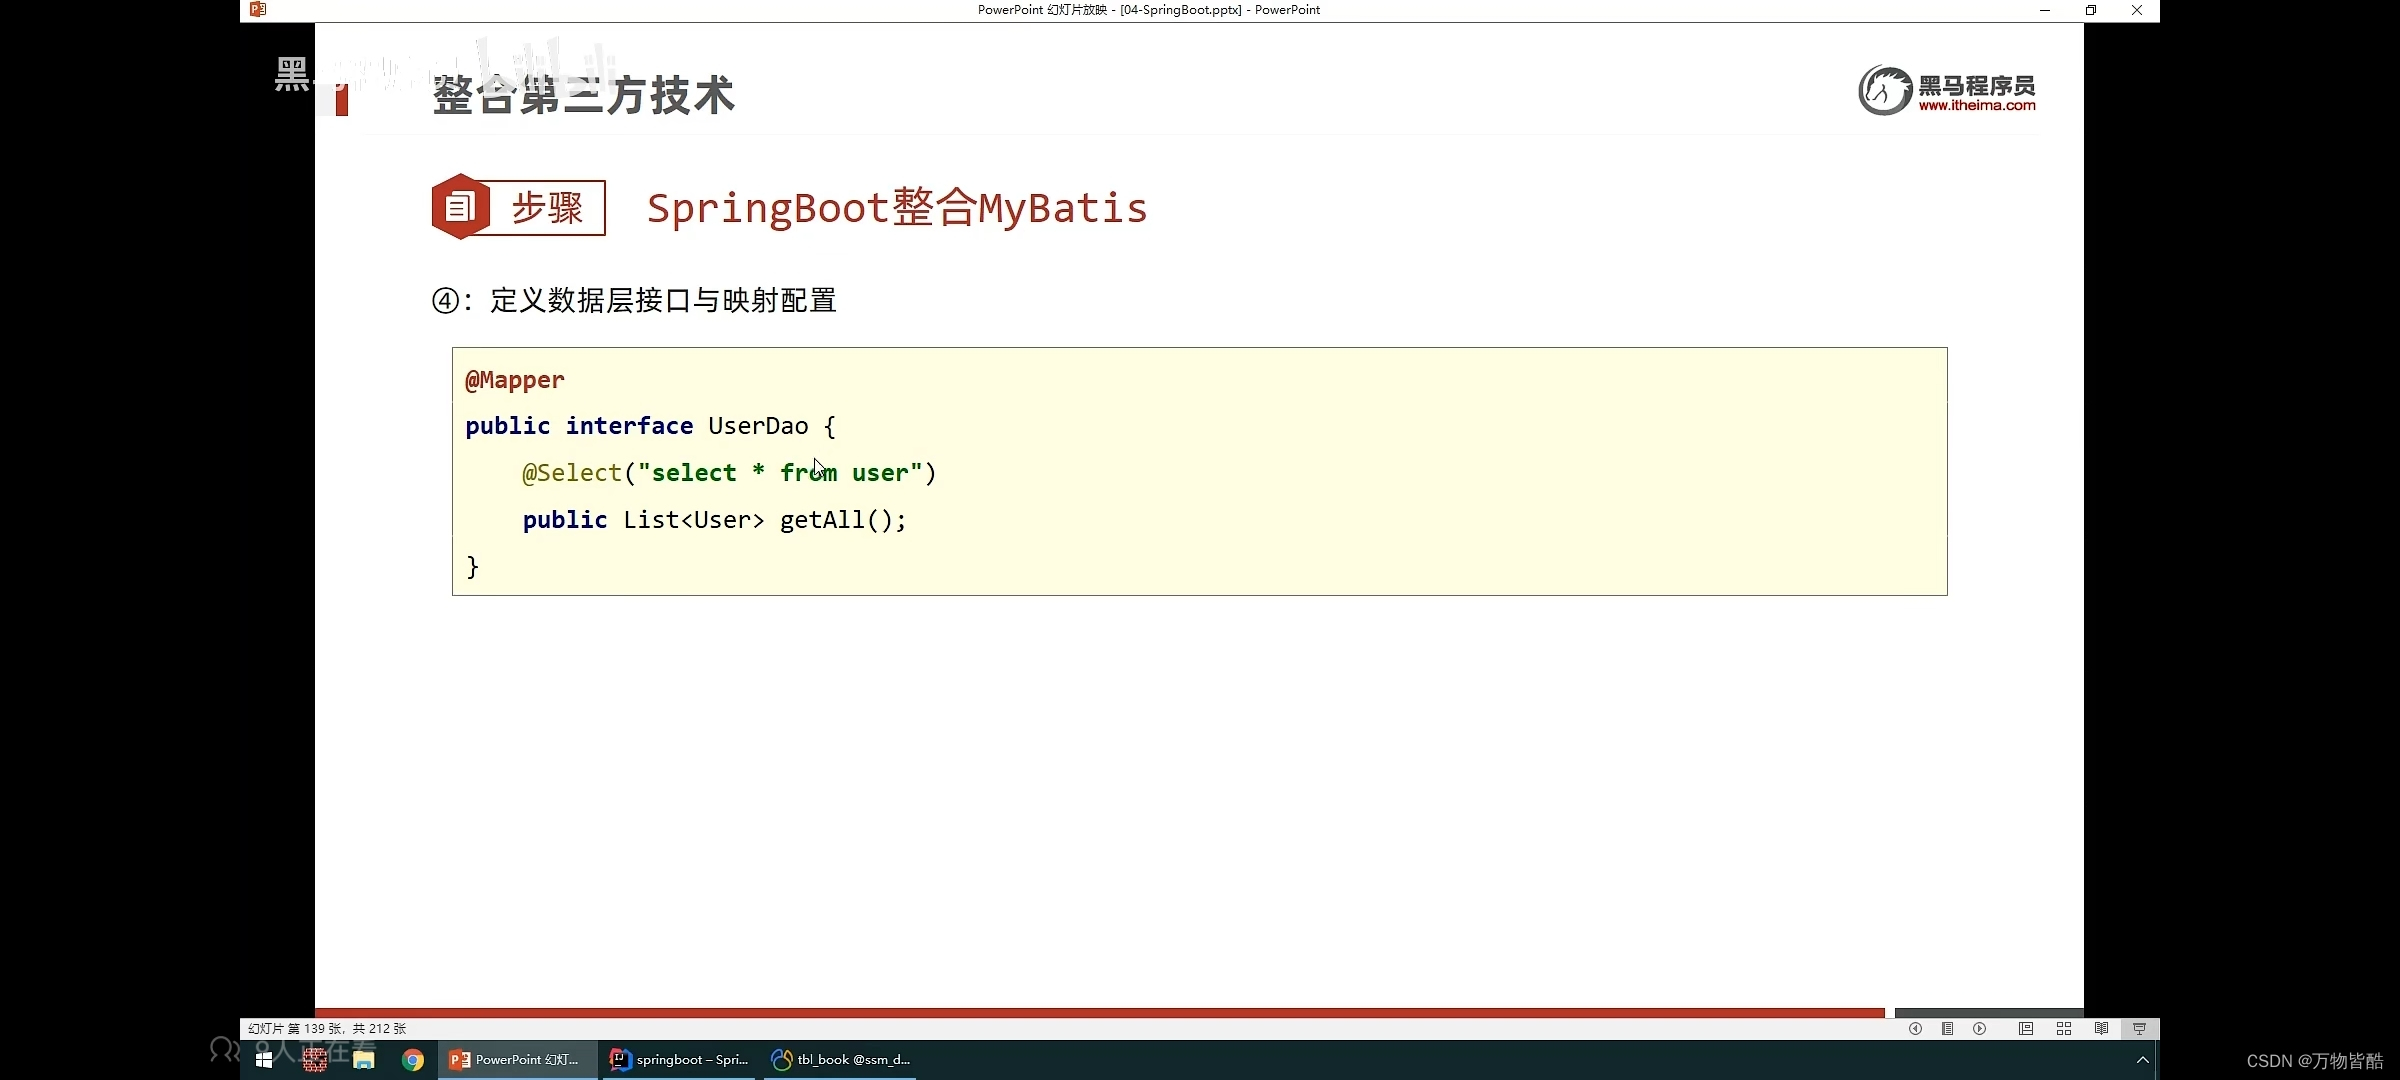Click the PowerPoint icon in title bar

(258, 9)
